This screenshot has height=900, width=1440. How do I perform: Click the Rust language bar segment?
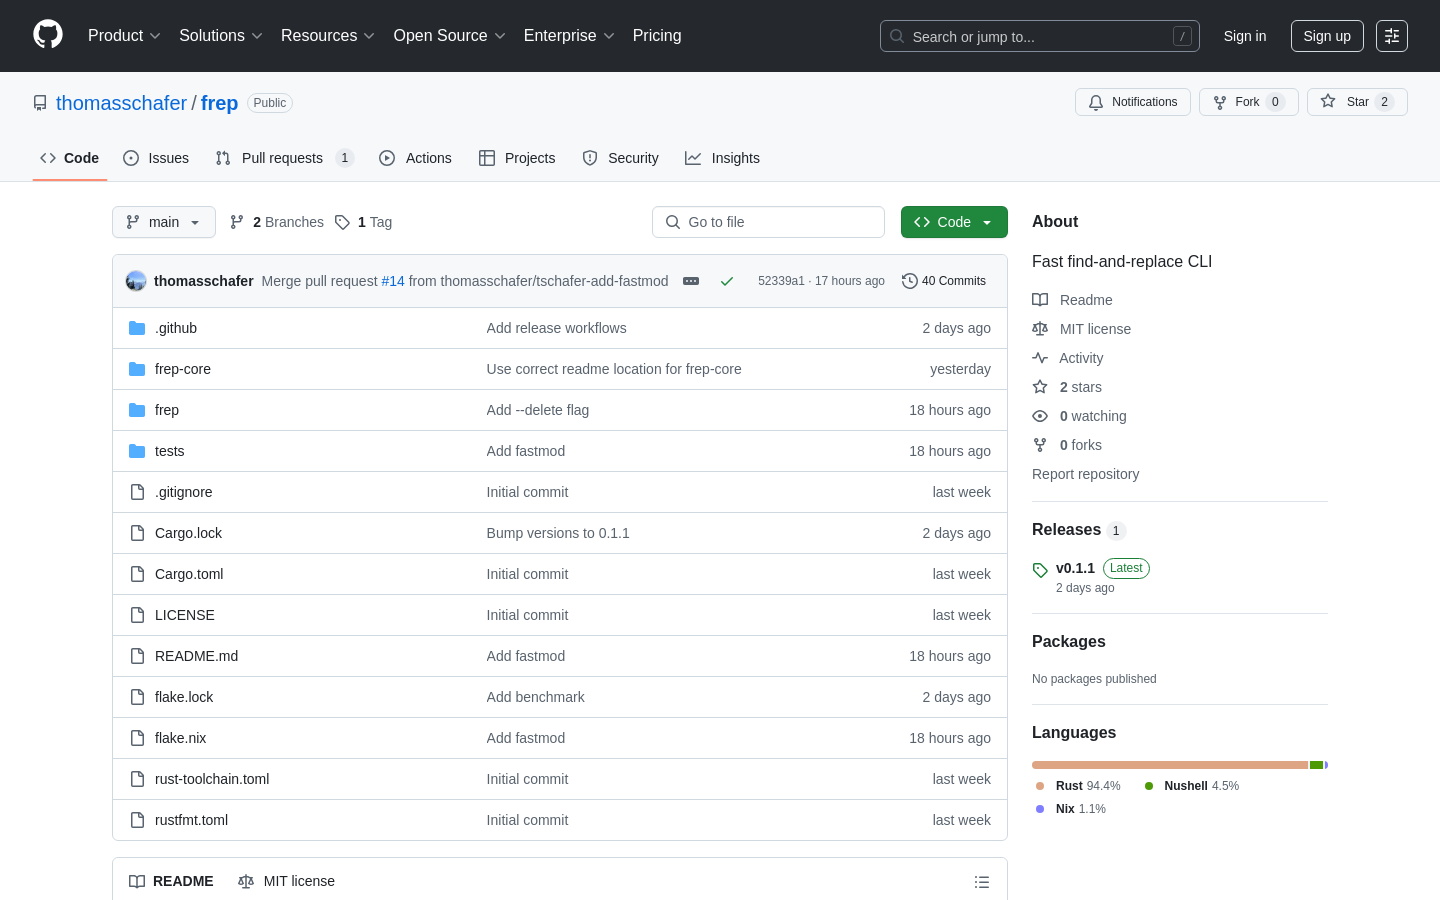pos(1170,765)
